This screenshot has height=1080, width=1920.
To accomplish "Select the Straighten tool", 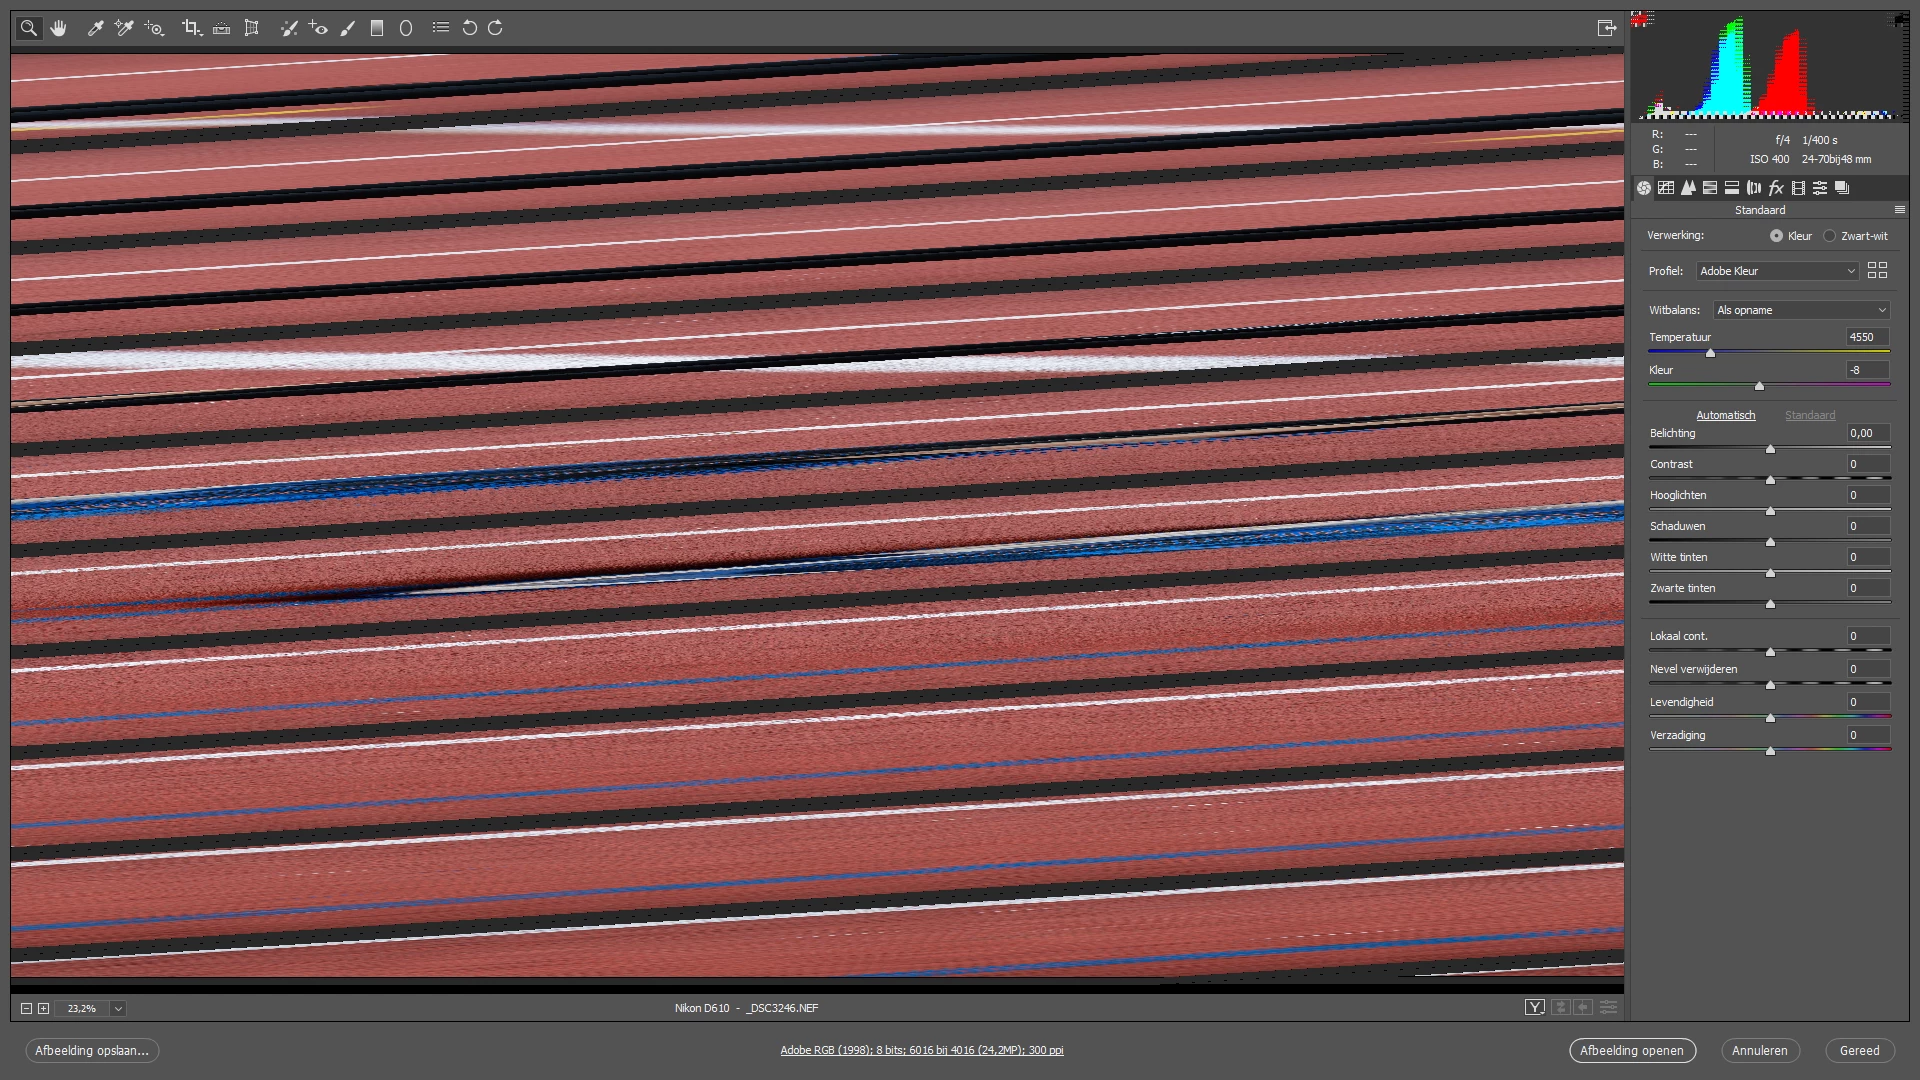I will pos(222,28).
